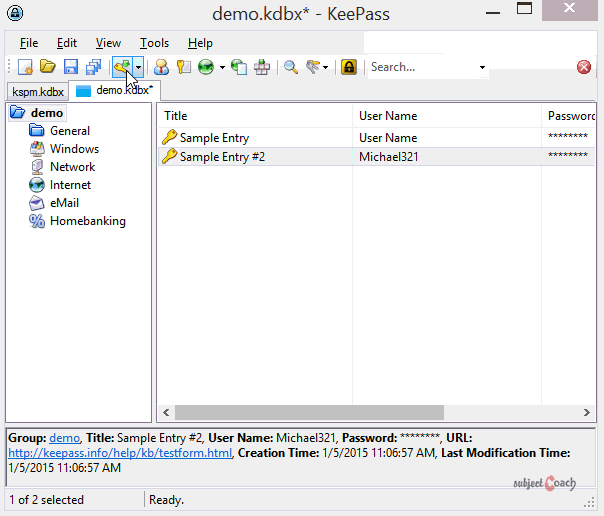Image resolution: width=604 pixels, height=516 pixels.
Task: Open the Add Entry dropdown arrow
Action: tap(138, 67)
